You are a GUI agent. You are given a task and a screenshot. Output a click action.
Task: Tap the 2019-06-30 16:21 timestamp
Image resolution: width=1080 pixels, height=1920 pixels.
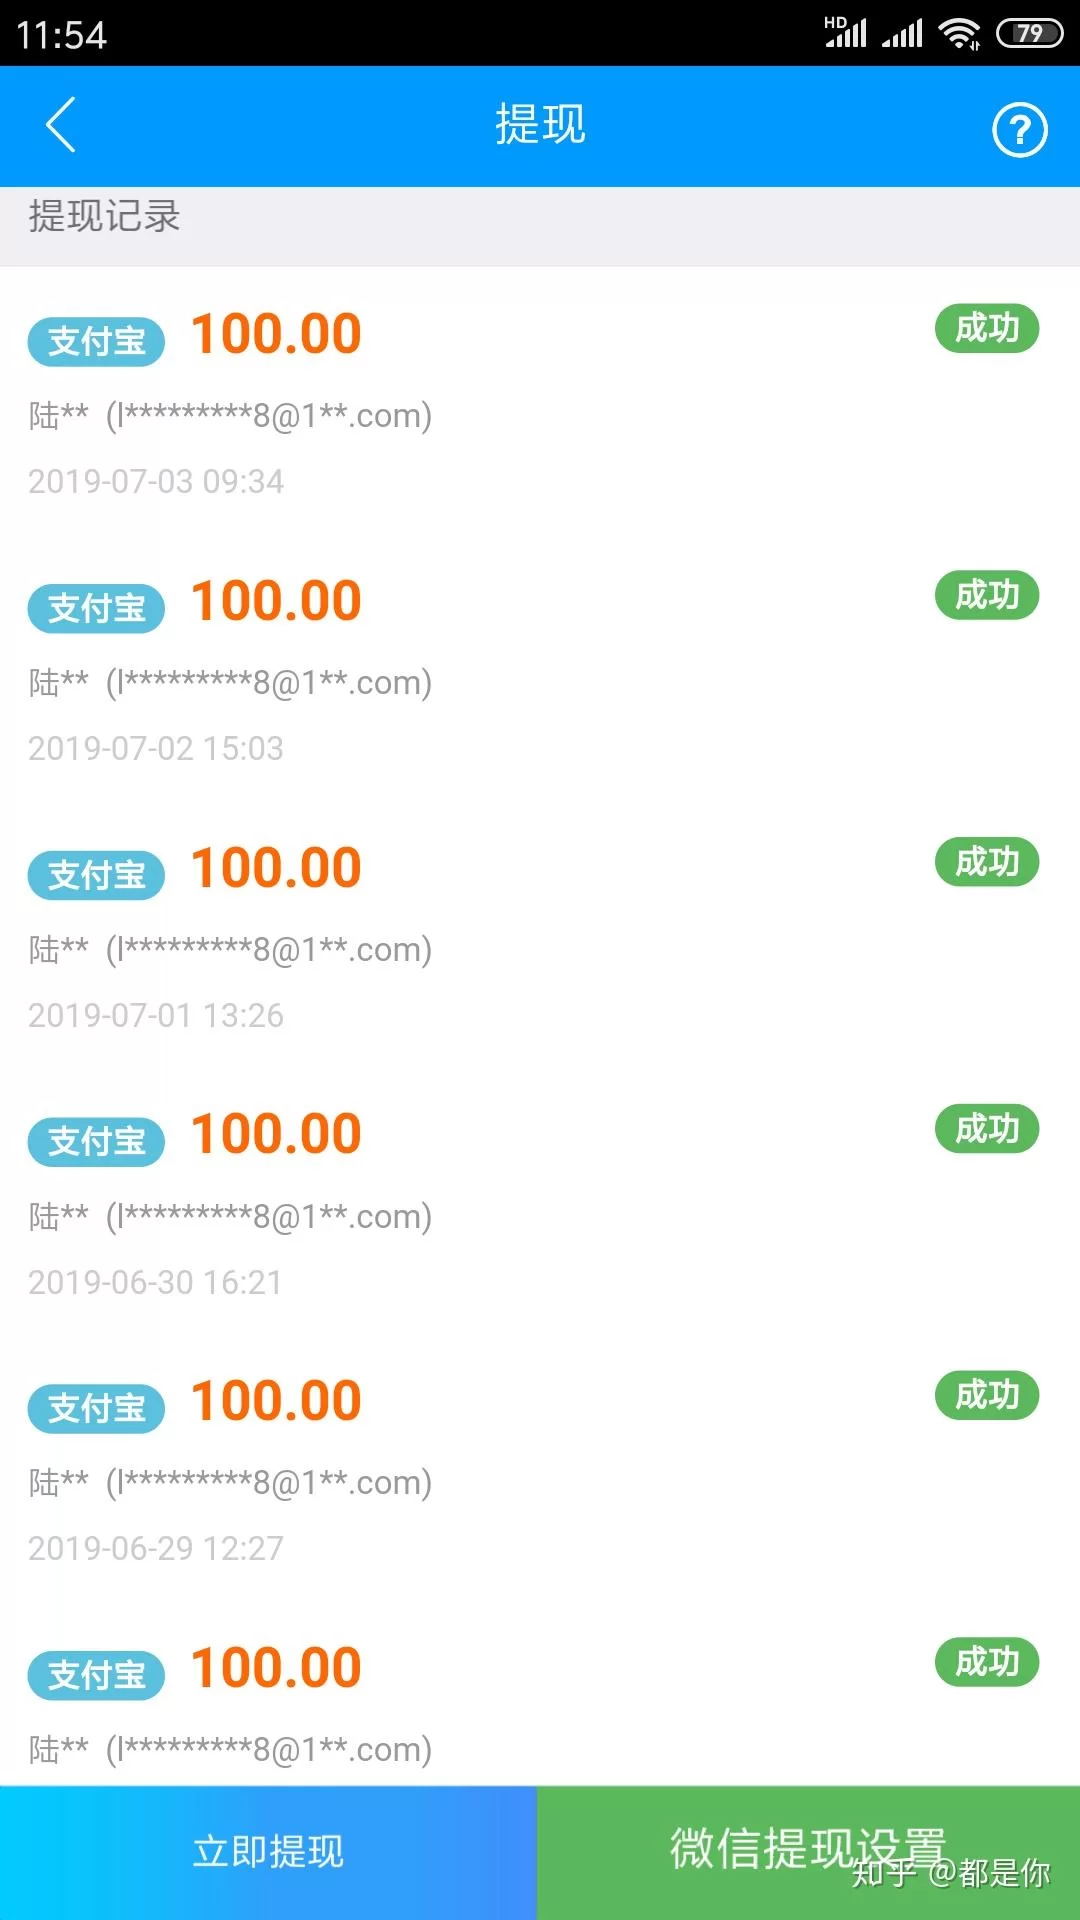155,1282
